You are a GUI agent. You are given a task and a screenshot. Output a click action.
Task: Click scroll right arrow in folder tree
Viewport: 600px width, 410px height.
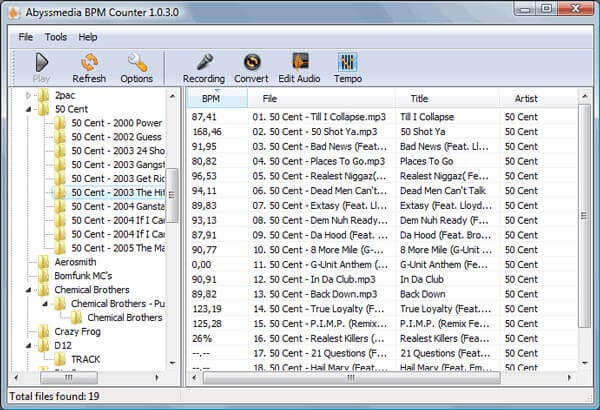pyautogui.click(x=157, y=378)
